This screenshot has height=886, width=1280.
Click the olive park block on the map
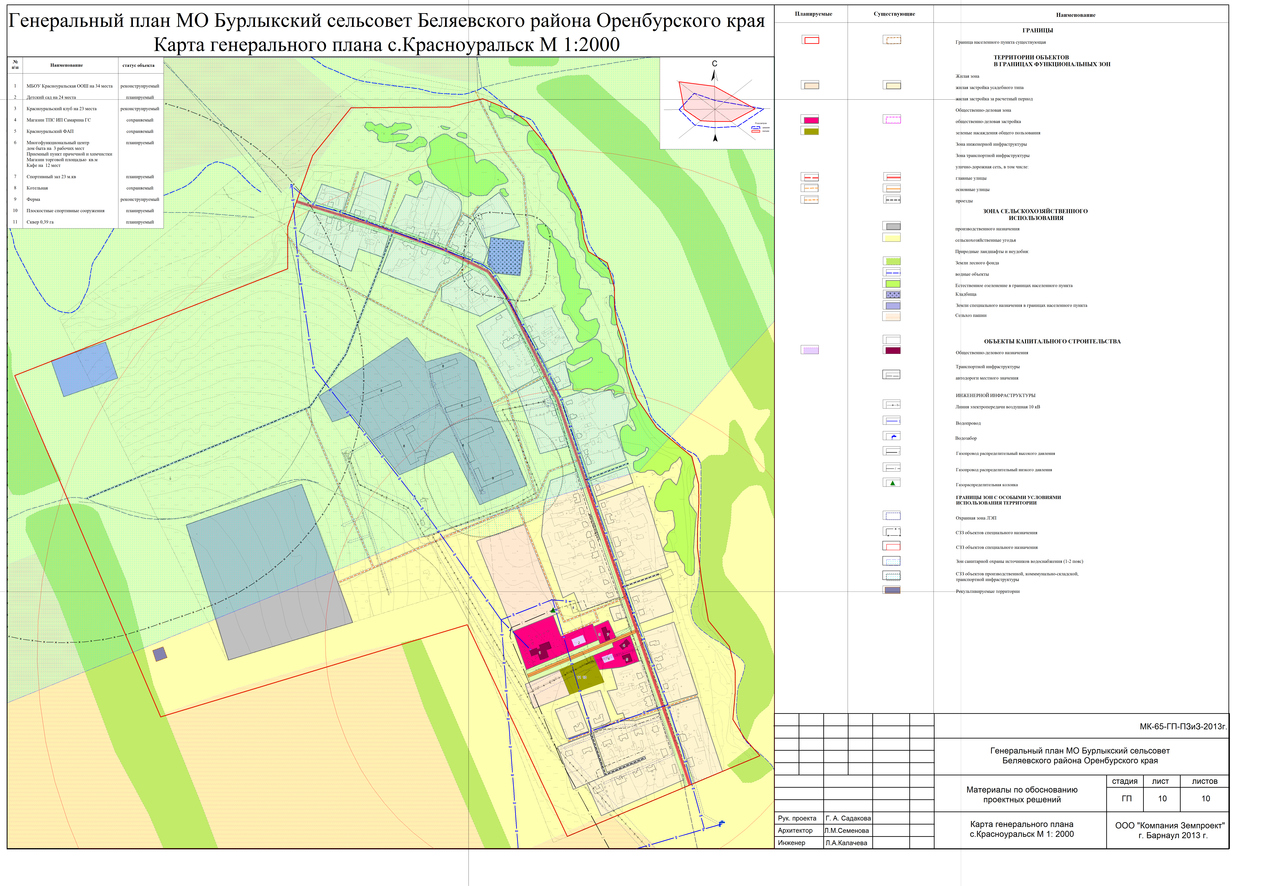point(581,677)
